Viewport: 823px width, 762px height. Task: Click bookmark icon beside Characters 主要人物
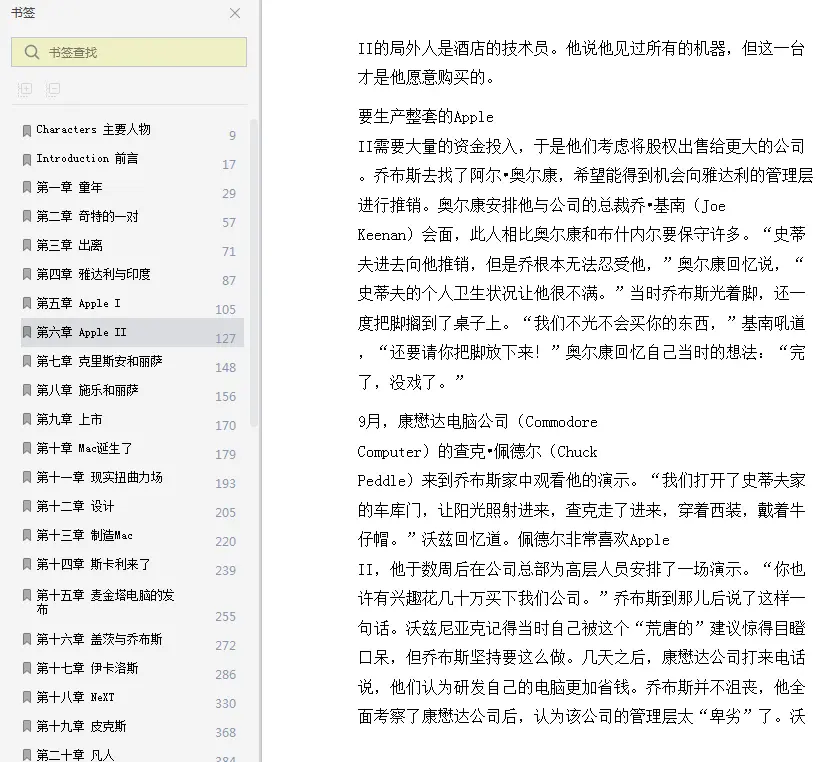pos(27,130)
